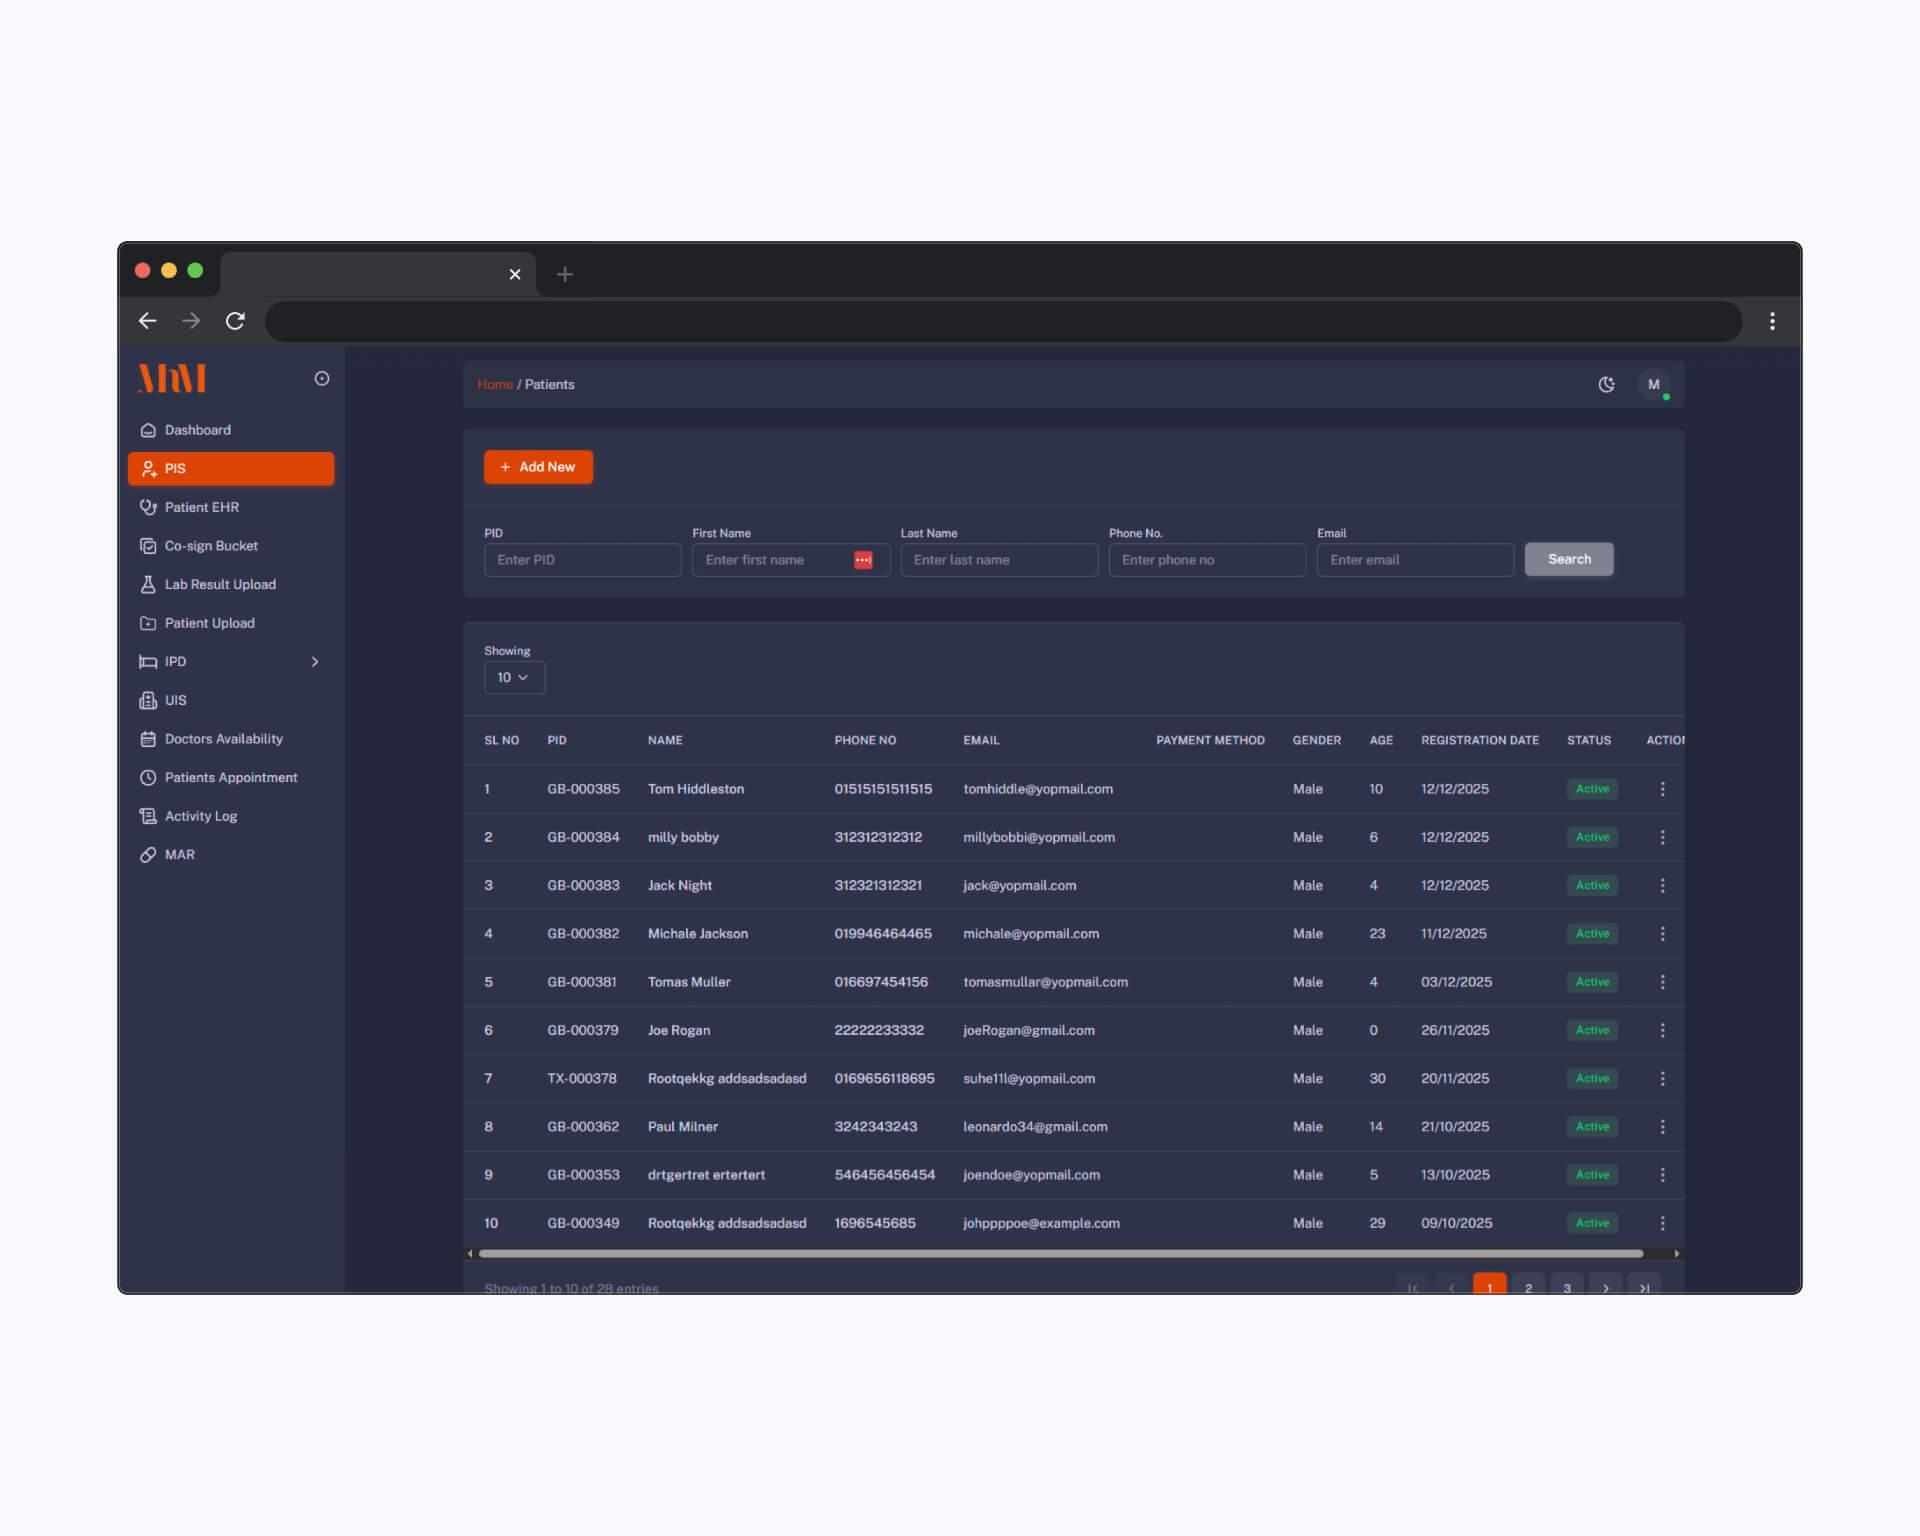
Task: Go to next page pagination chevron
Action: 1605,1287
